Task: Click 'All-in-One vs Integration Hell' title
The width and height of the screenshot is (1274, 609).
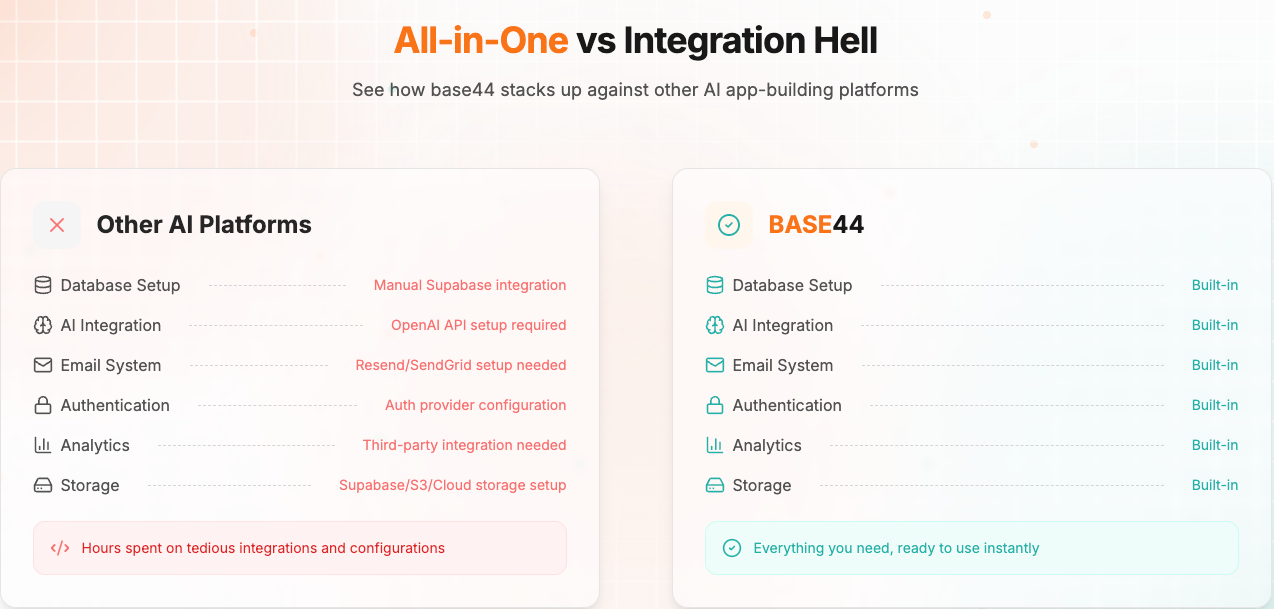Action: 636,40
